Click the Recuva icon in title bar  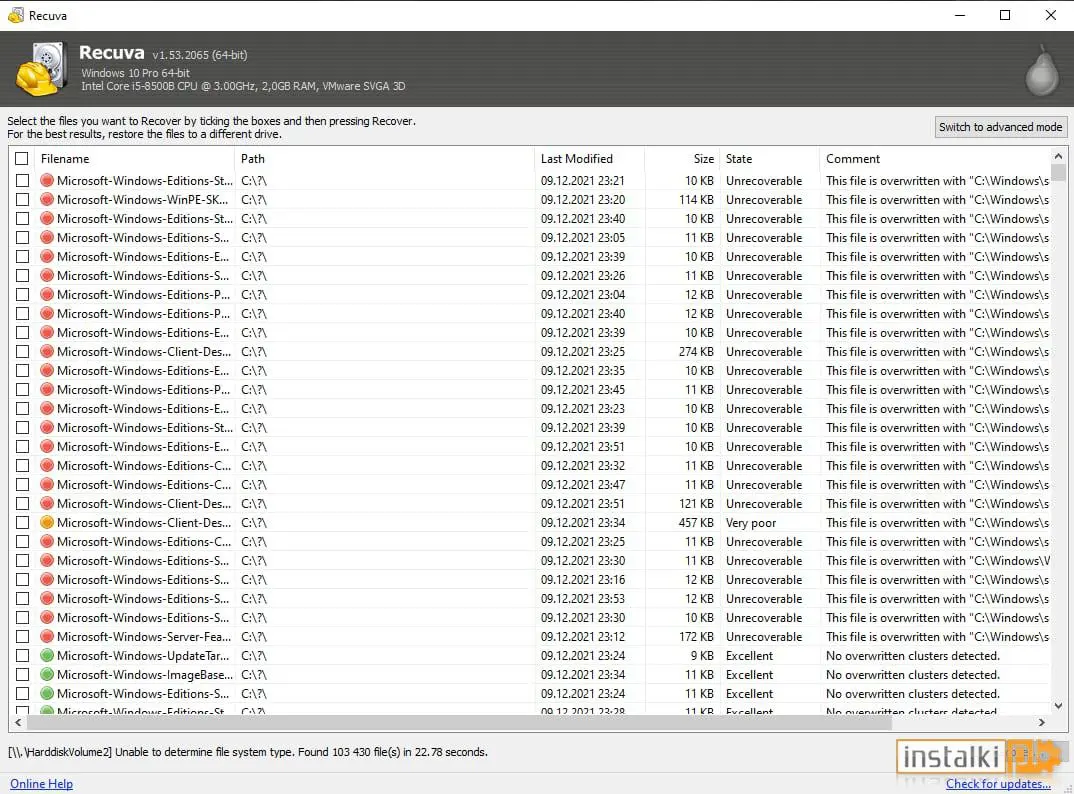click(16, 16)
